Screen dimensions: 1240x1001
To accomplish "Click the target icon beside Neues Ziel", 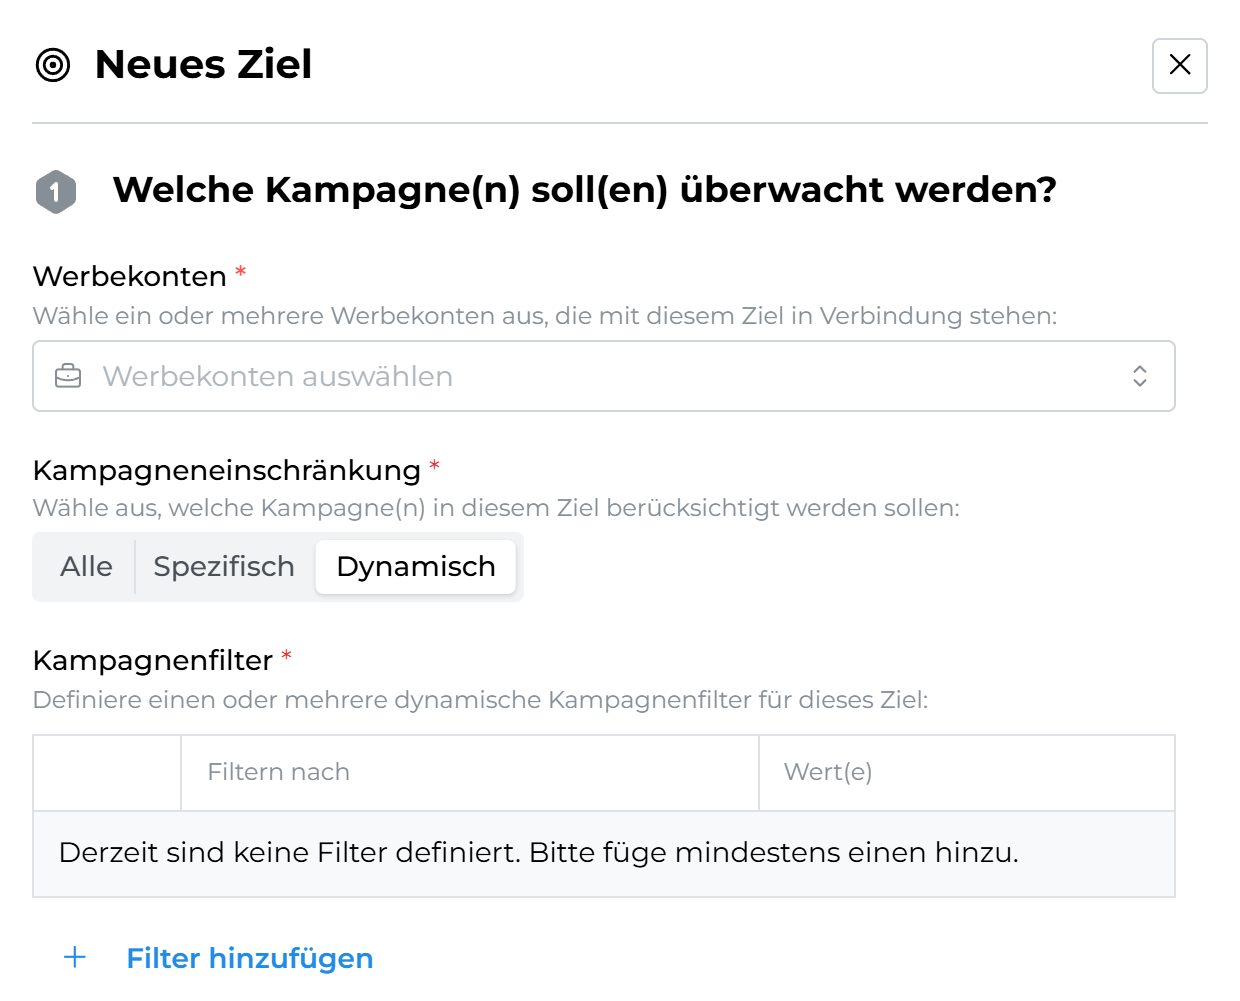I will tap(53, 65).
